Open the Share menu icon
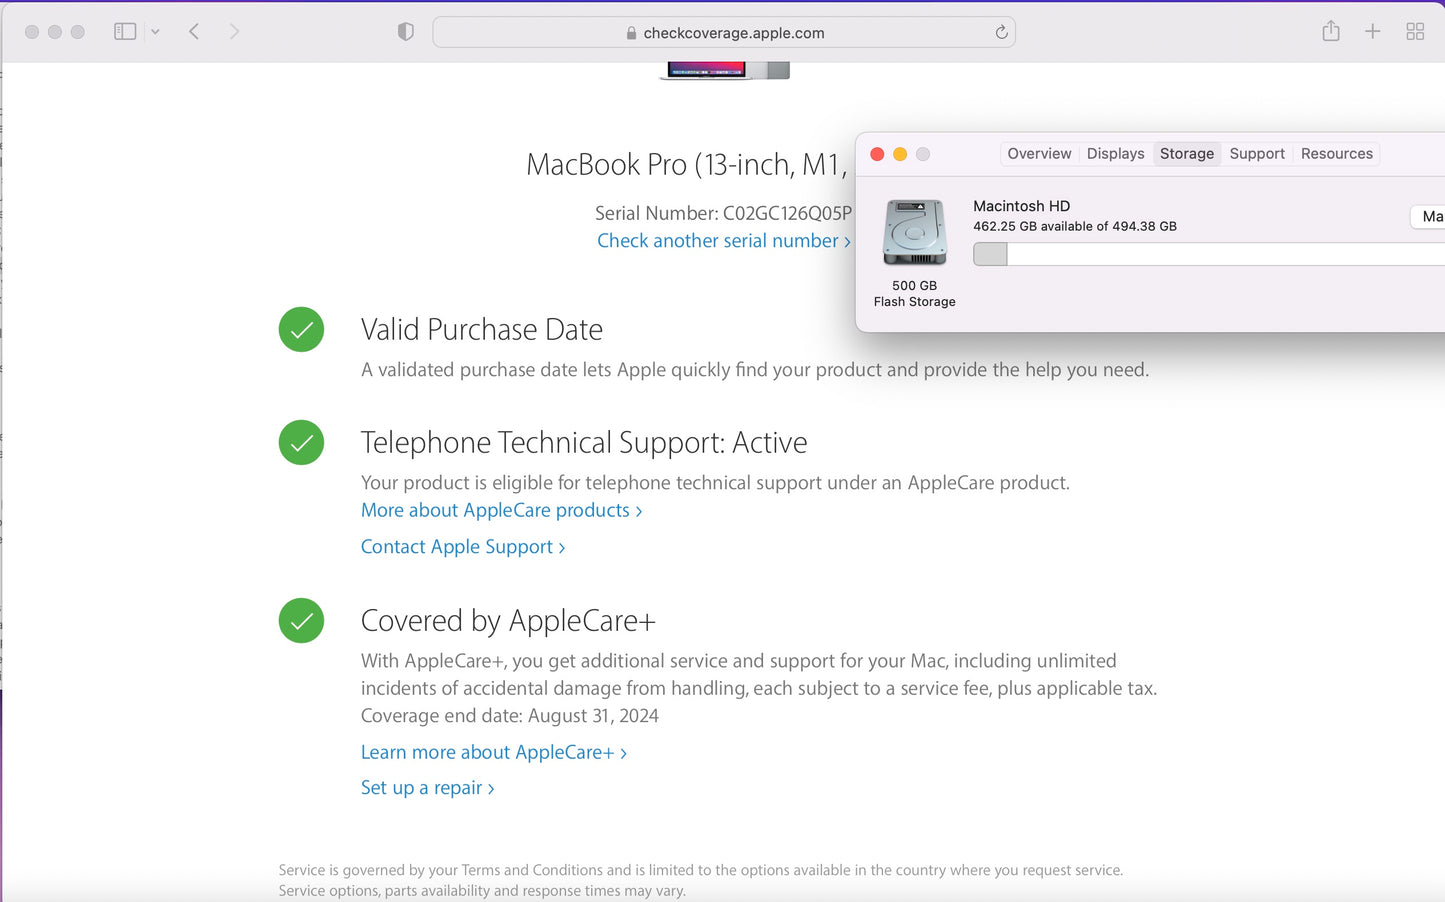This screenshot has height=902, width=1445. pos(1331,32)
